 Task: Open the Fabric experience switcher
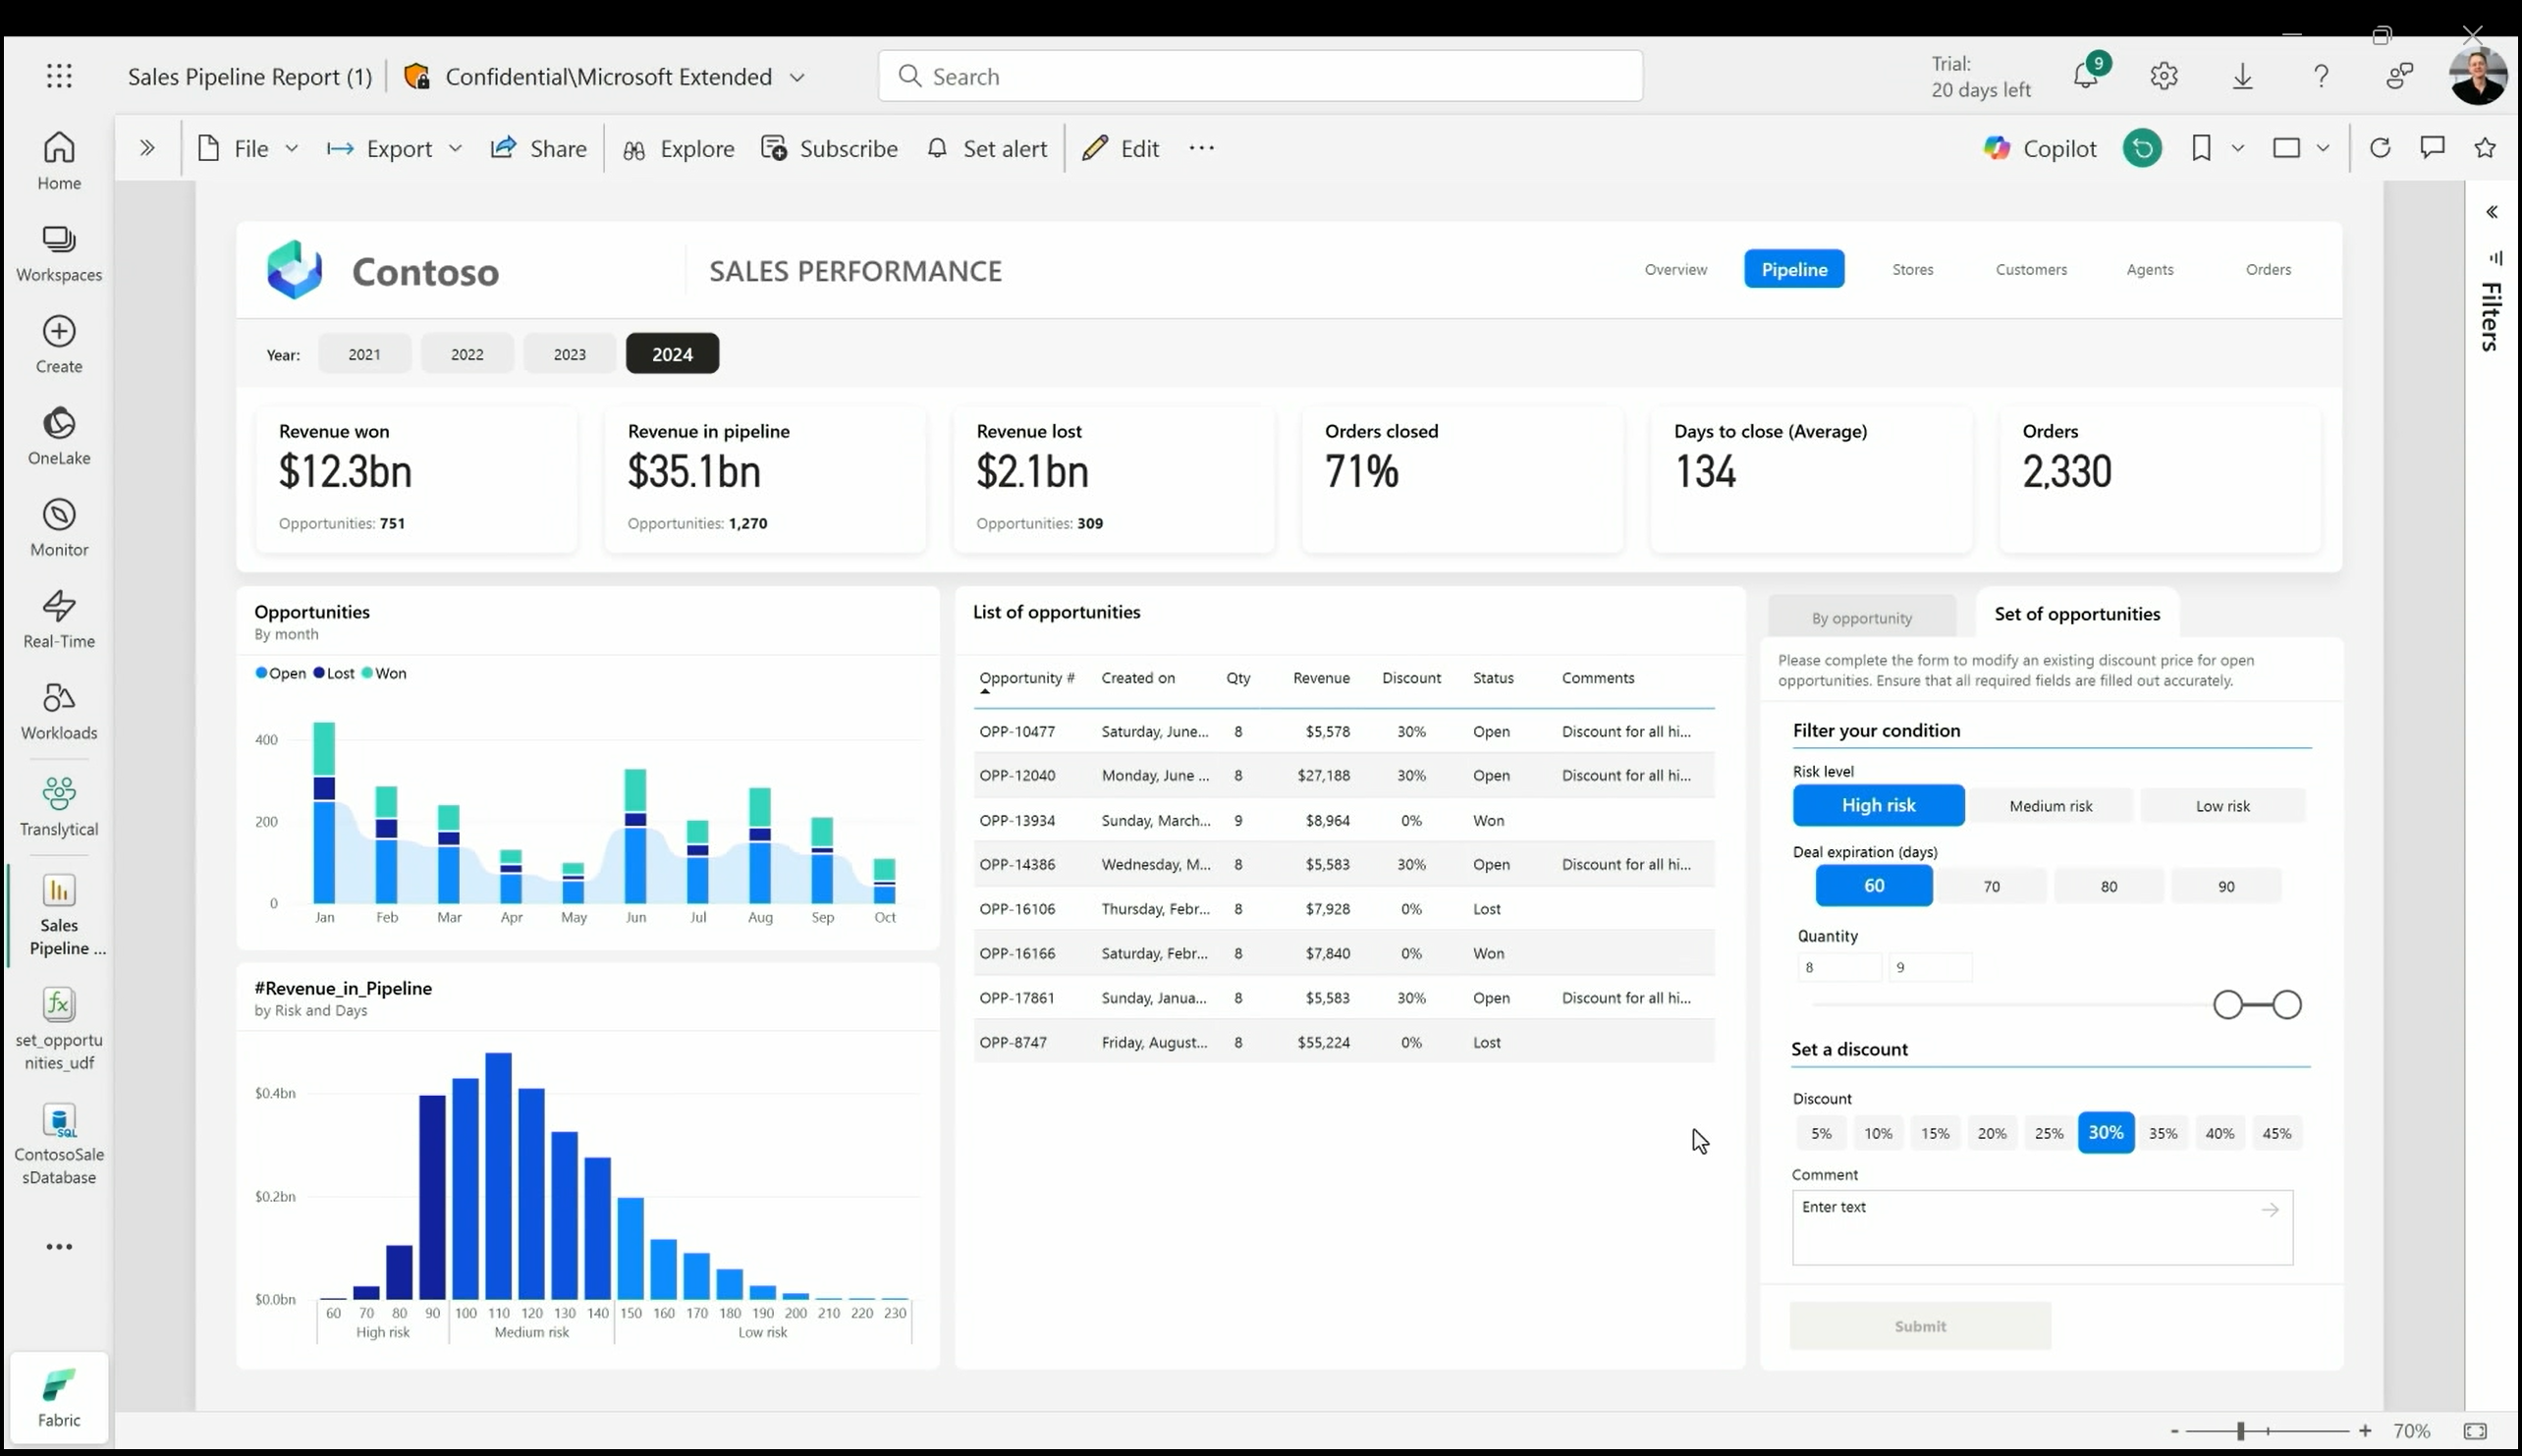[x=59, y=1397]
